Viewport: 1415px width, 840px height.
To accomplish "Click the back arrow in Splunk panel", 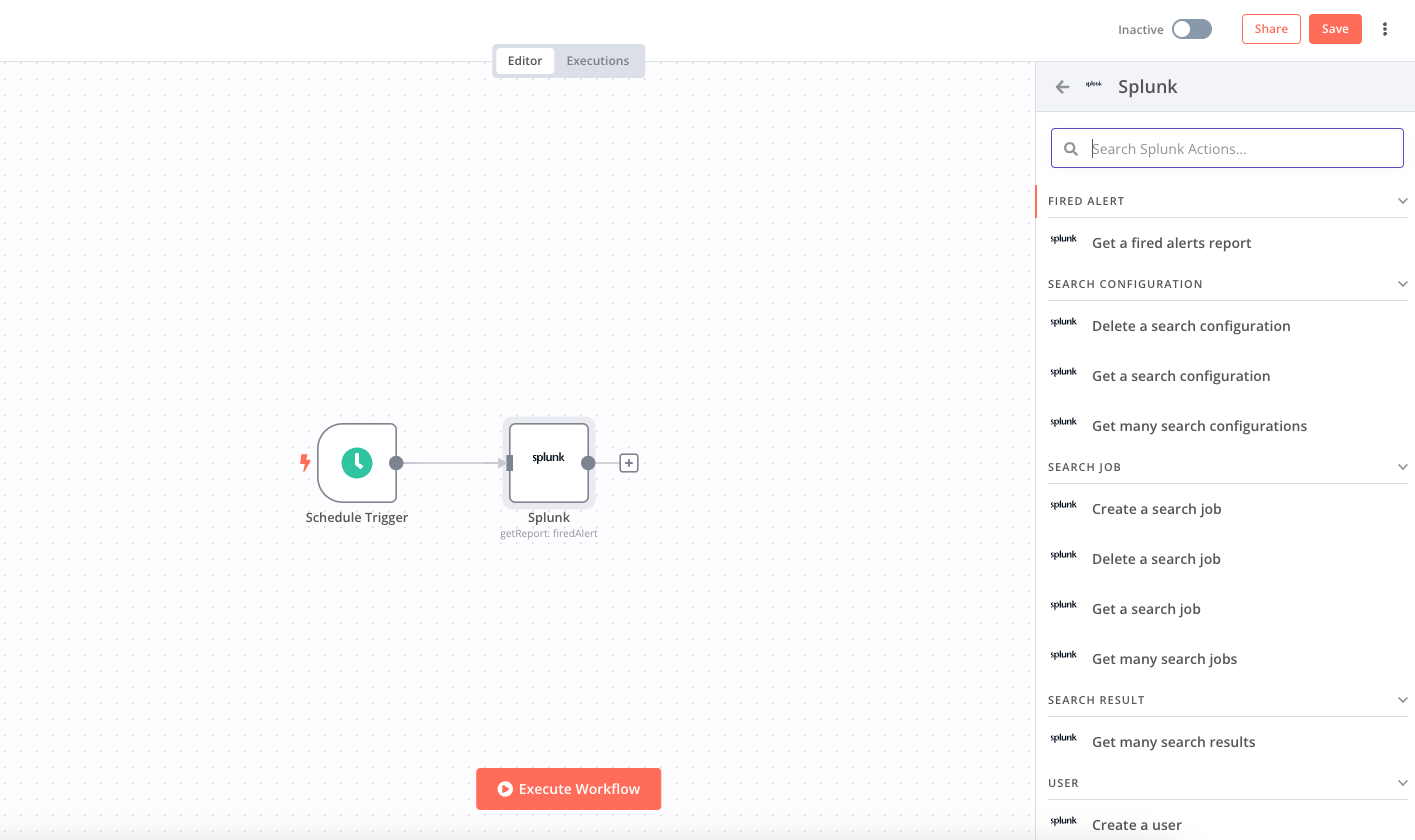I will (1062, 87).
